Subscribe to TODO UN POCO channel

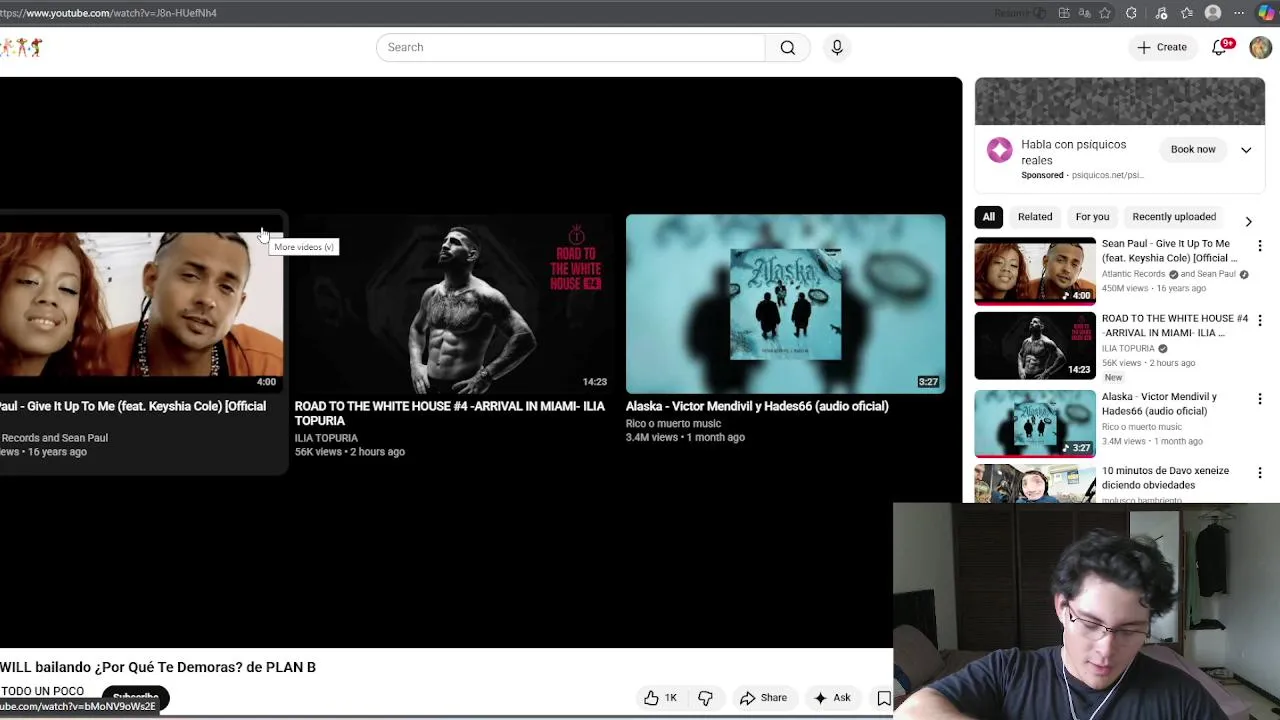(x=135, y=696)
